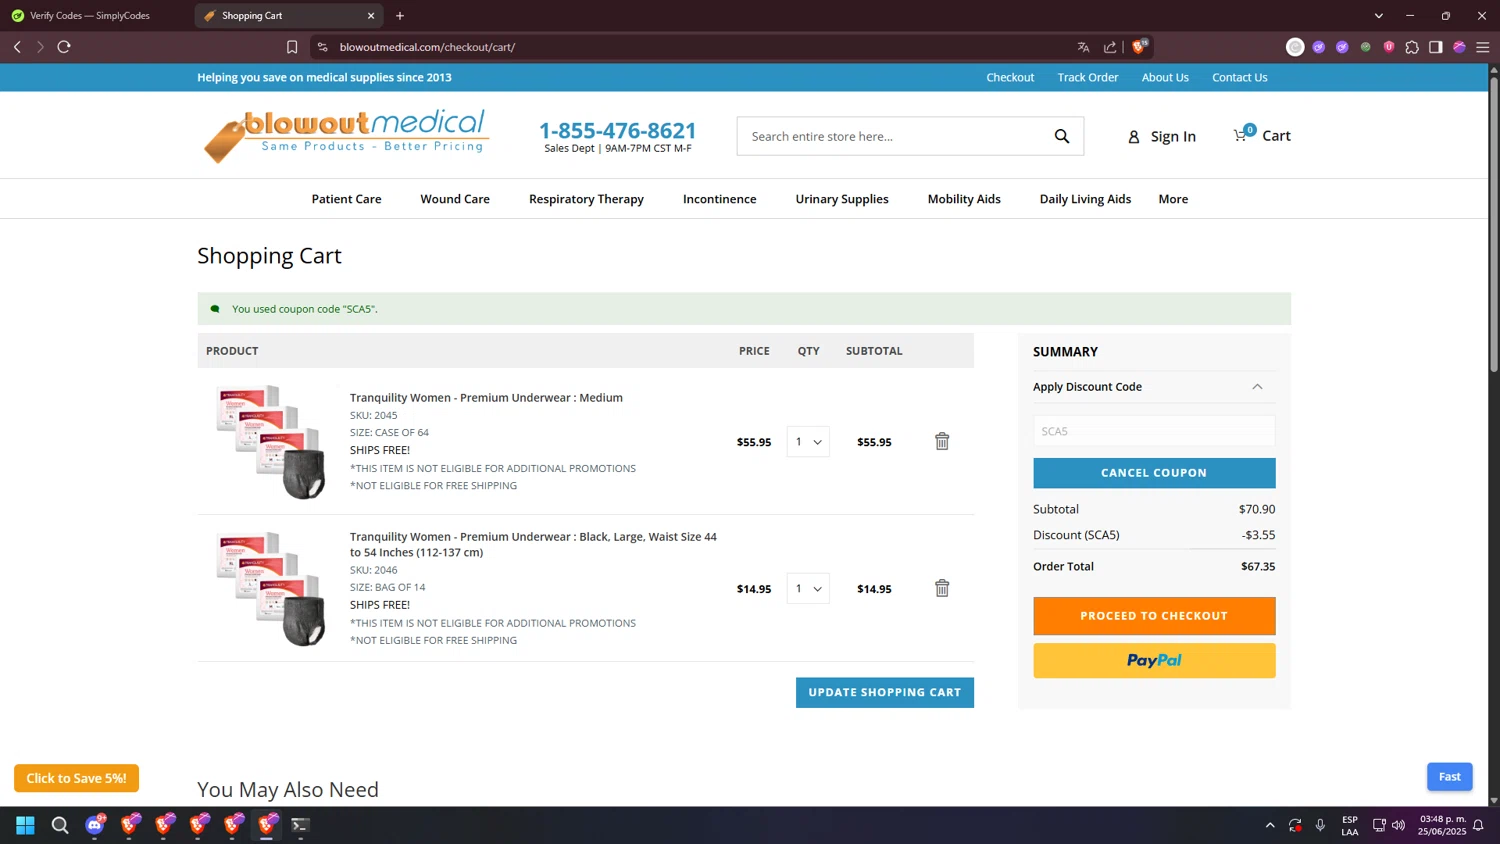Image resolution: width=1500 pixels, height=844 pixels.
Task: Click the share page icon
Action: 1110,47
